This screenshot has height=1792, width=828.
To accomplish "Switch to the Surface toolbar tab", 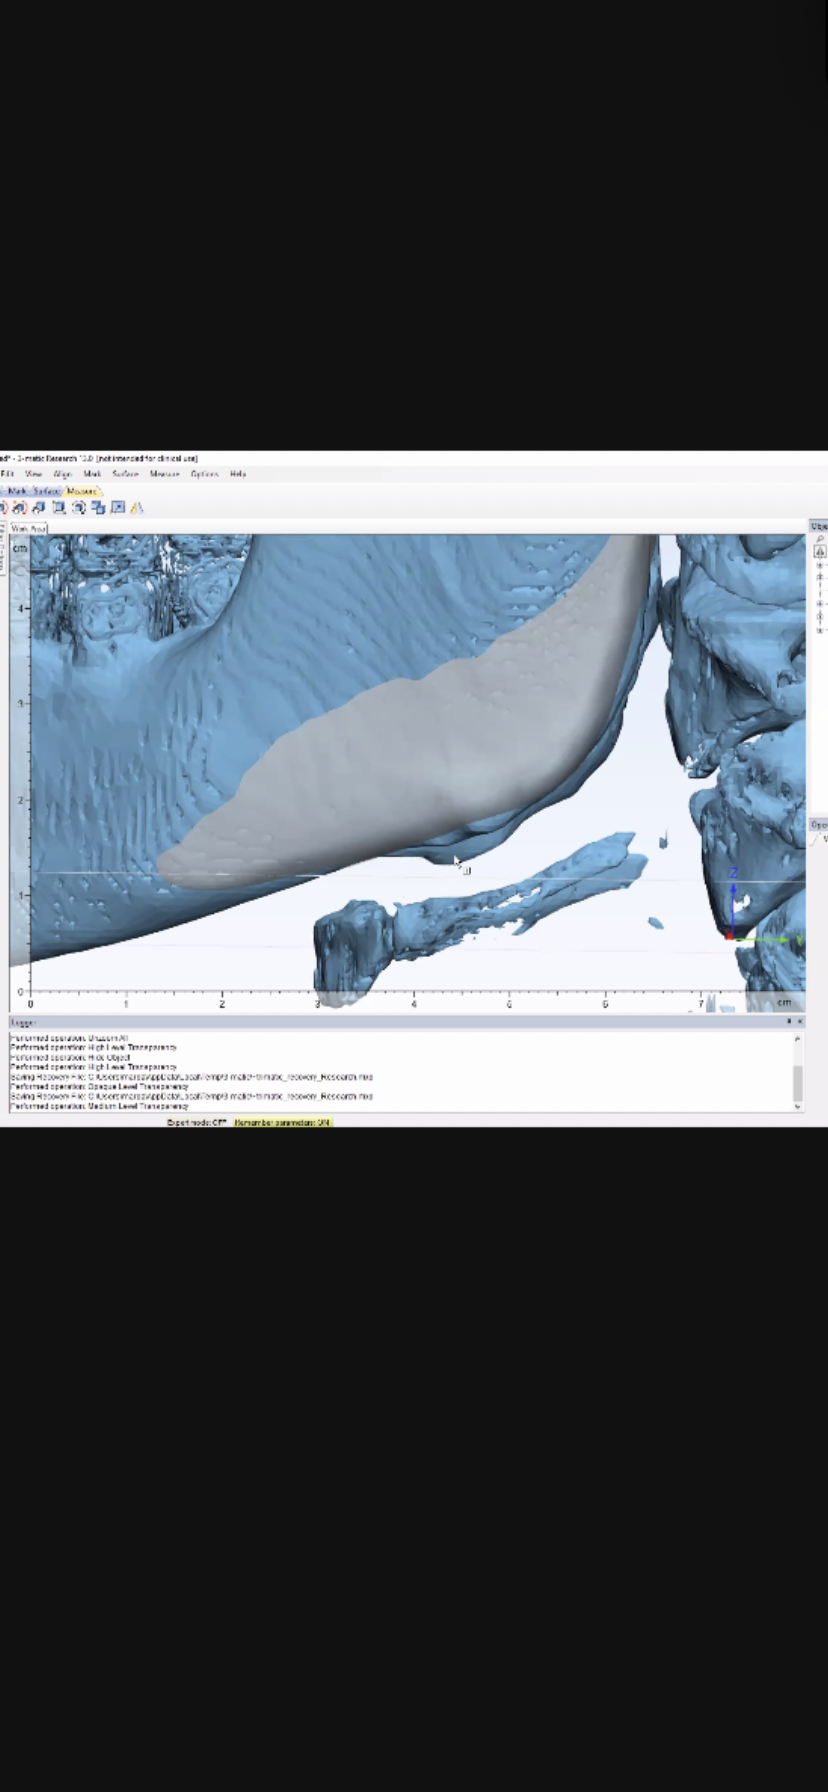I will tap(46, 491).
